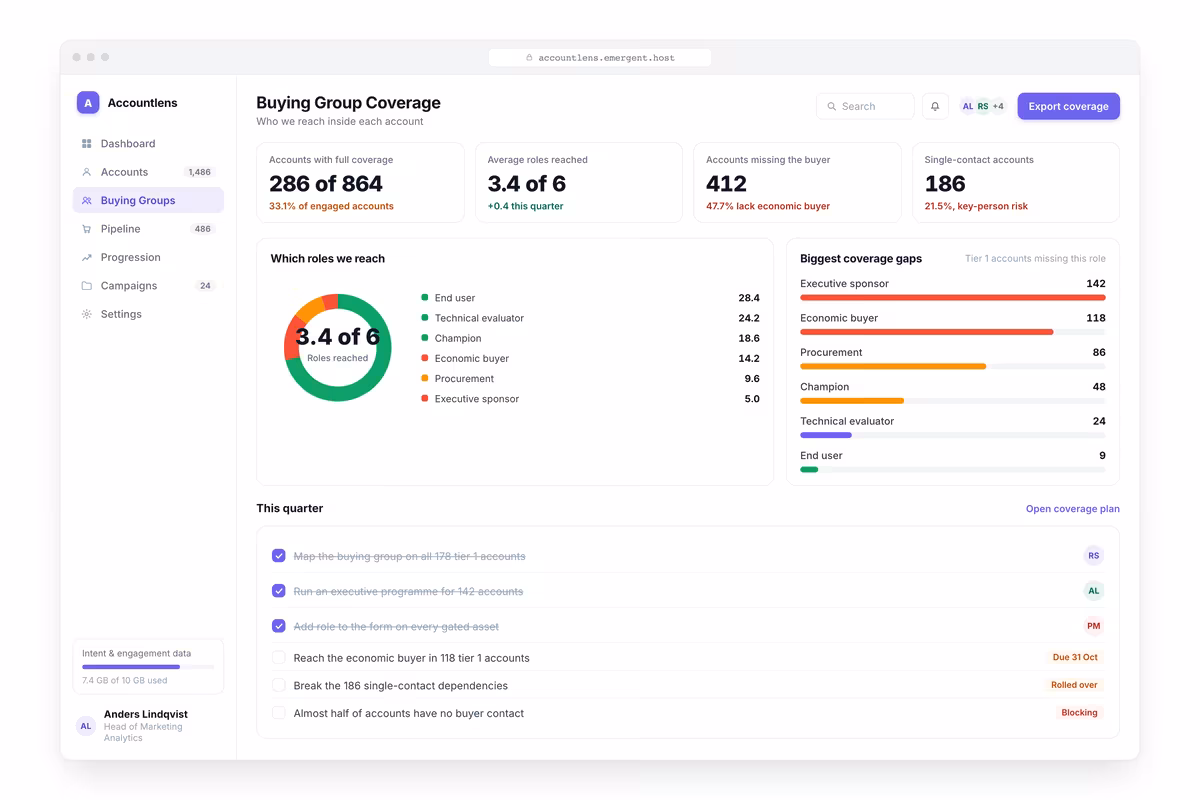Go to Accounts in the sidebar

coord(148,172)
